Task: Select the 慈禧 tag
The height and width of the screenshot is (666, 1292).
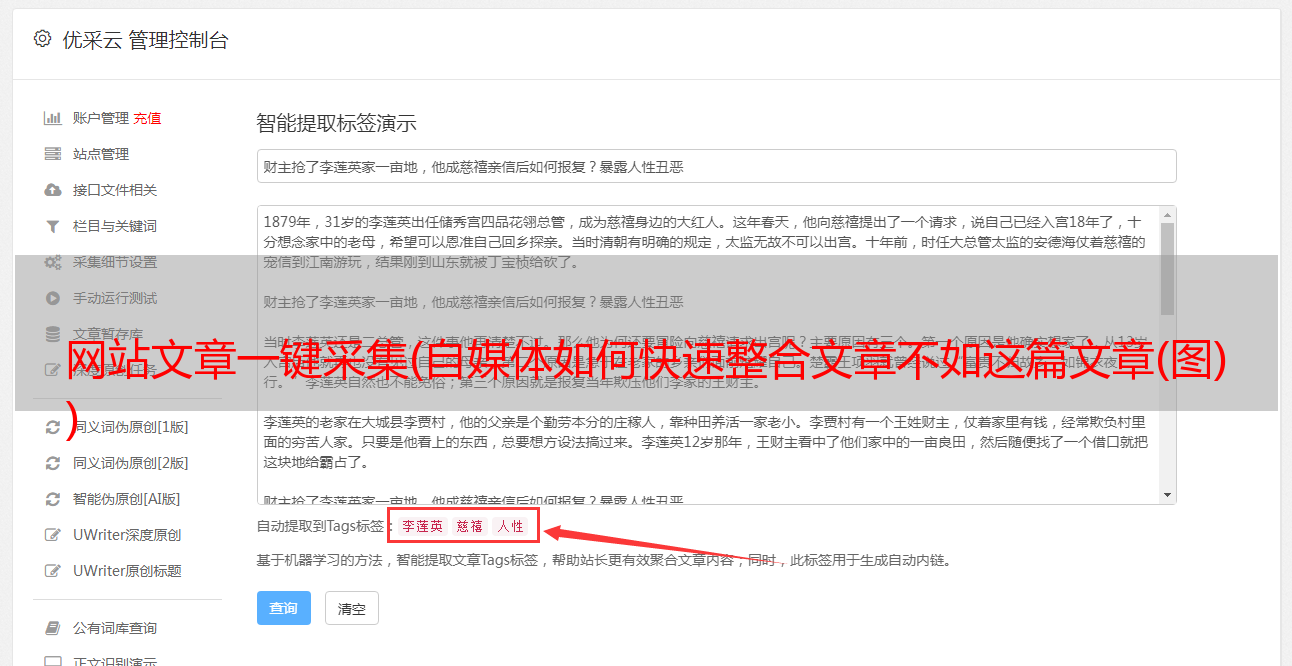Action: point(470,526)
